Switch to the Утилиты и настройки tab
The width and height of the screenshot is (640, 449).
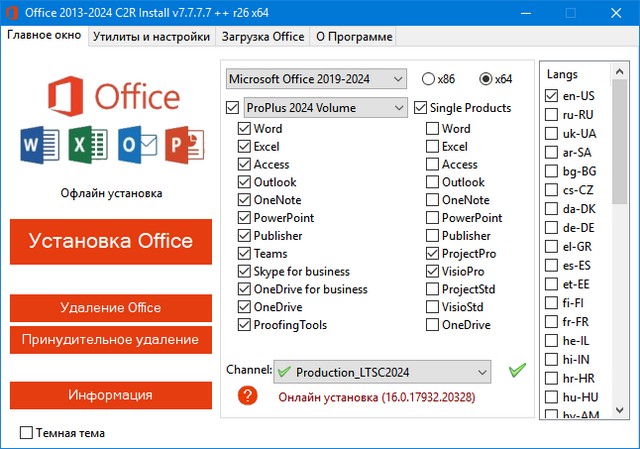pyautogui.click(x=151, y=37)
